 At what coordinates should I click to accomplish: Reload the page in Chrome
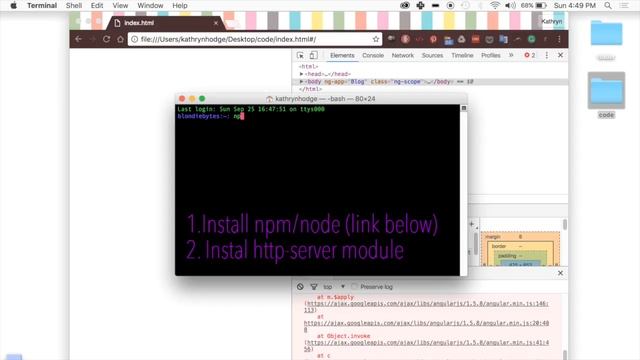107,39
